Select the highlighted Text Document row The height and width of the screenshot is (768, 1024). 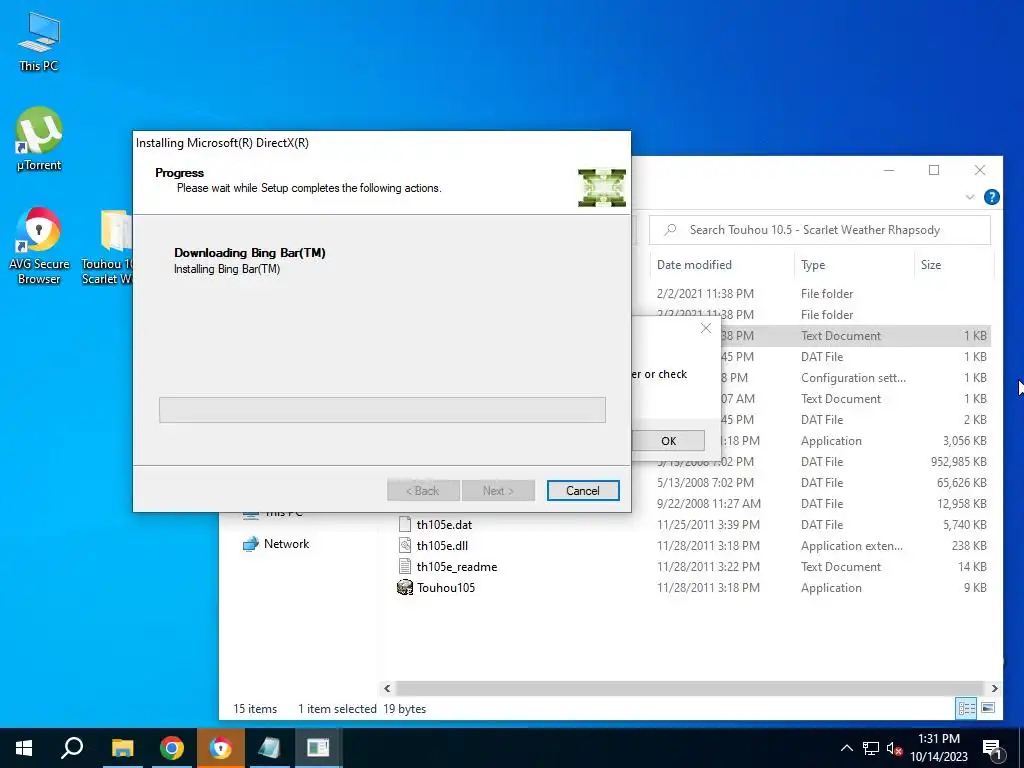856,336
